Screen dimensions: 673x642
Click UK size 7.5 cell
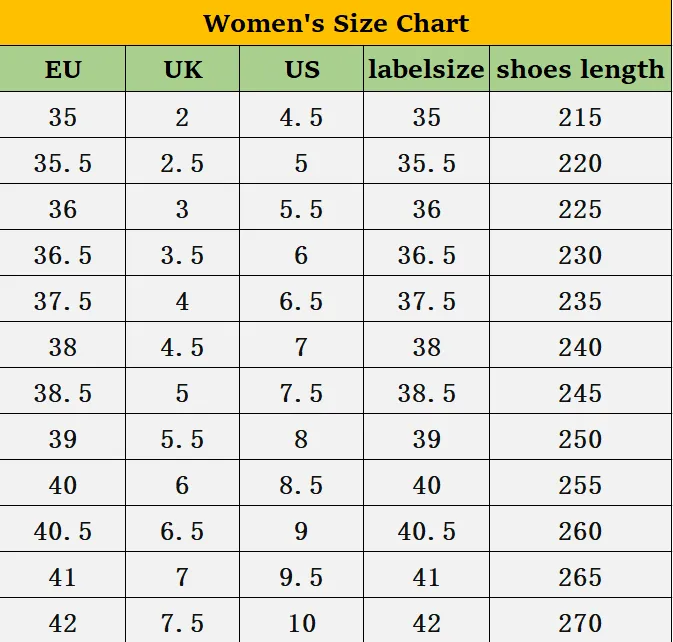coord(182,621)
